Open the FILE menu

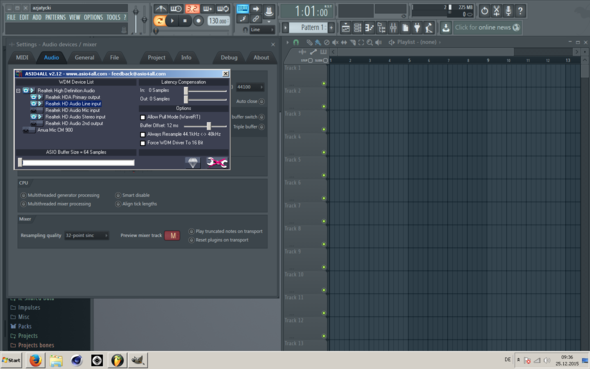(11, 17)
